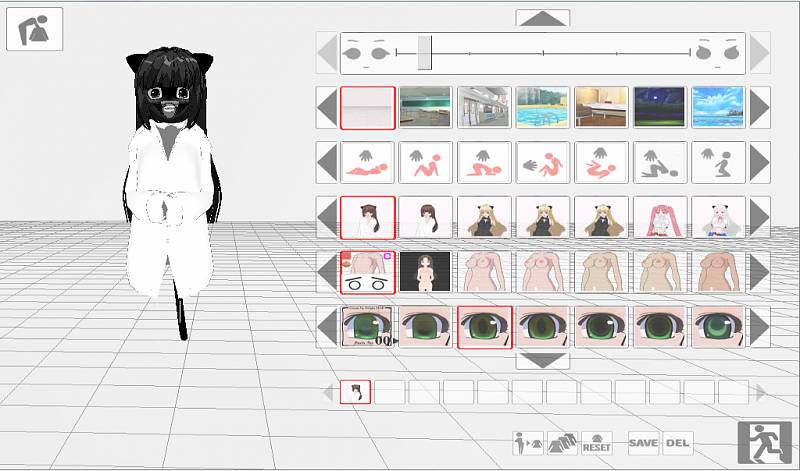
Task: Click the exit door icon
Action: point(763,443)
